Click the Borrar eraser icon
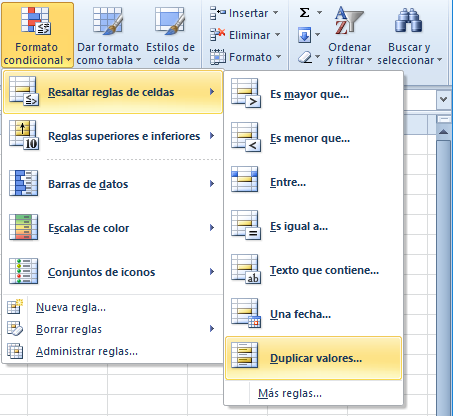The width and height of the screenshot is (453, 416). click(x=305, y=57)
